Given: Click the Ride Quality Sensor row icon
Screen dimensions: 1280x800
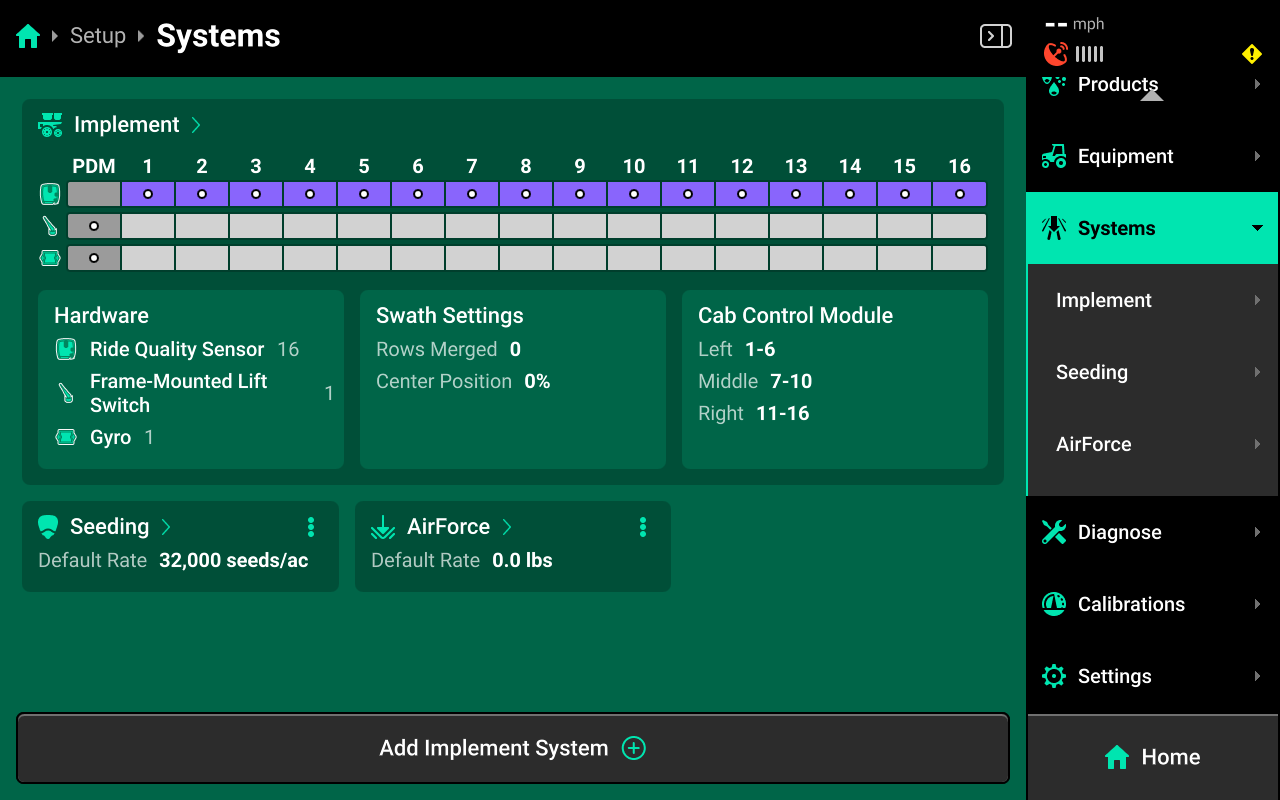Looking at the screenshot, I should click(50, 194).
